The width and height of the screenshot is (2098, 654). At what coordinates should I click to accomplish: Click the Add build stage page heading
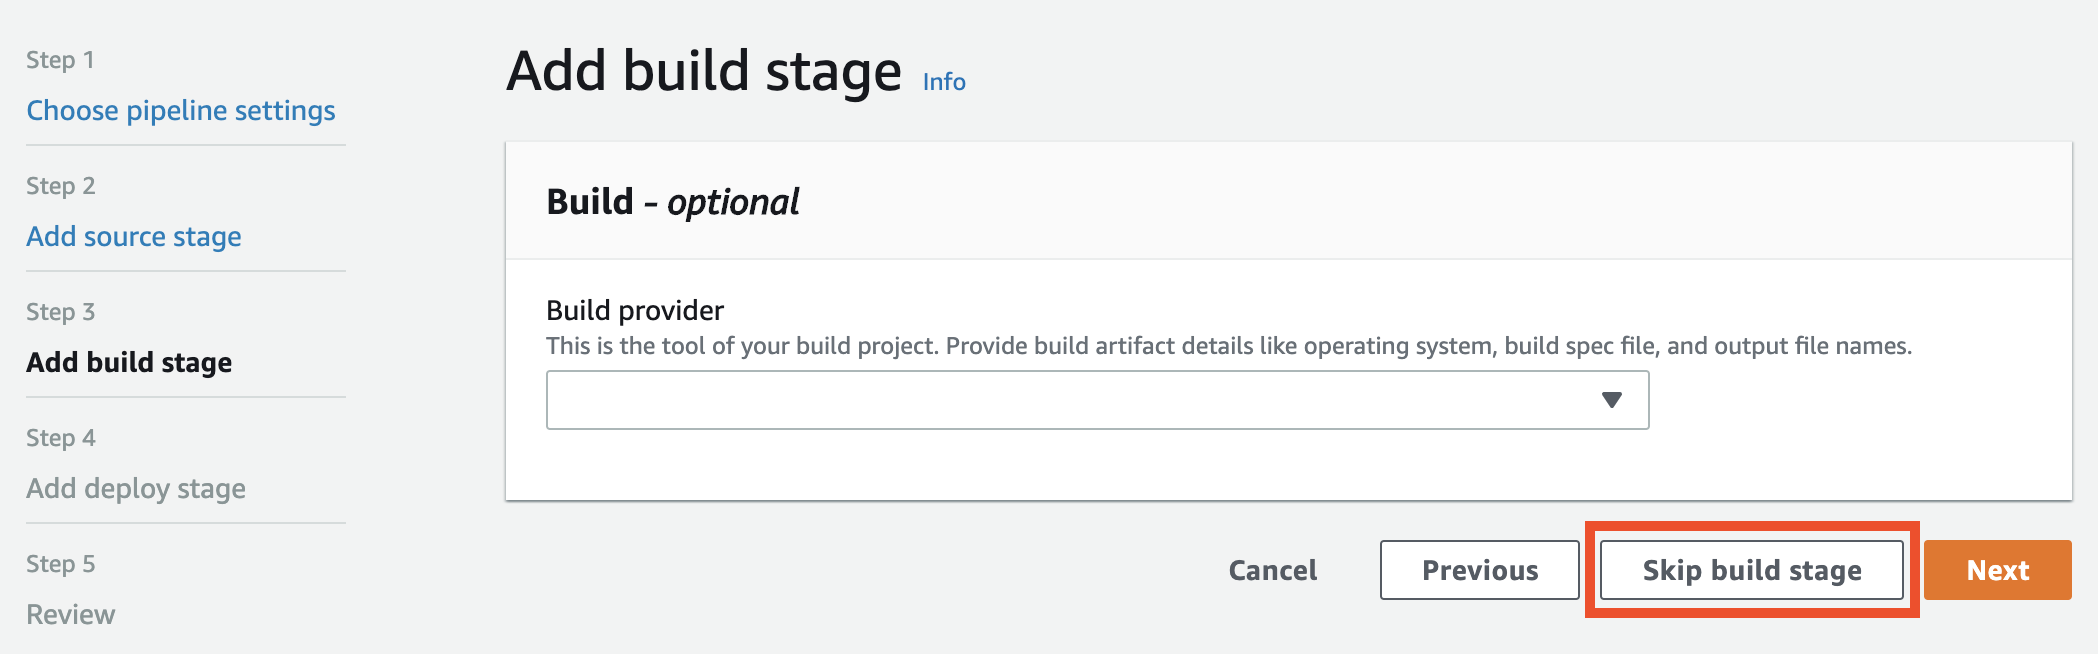pos(704,72)
